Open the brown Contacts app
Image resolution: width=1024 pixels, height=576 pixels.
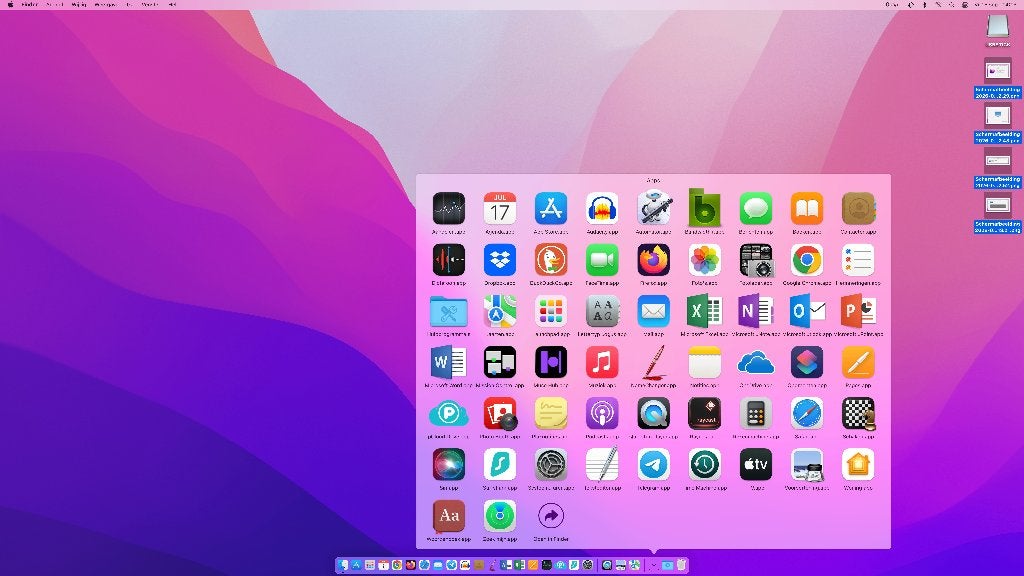pyautogui.click(x=858, y=209)
